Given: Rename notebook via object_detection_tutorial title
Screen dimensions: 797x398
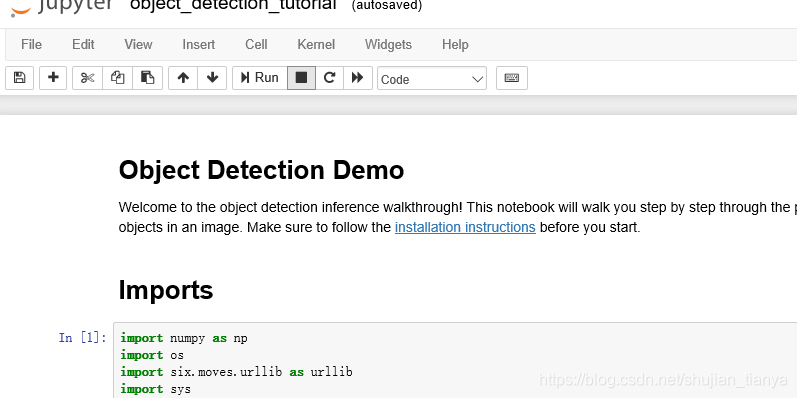Looking at the screenshot, I should (233, 5).
